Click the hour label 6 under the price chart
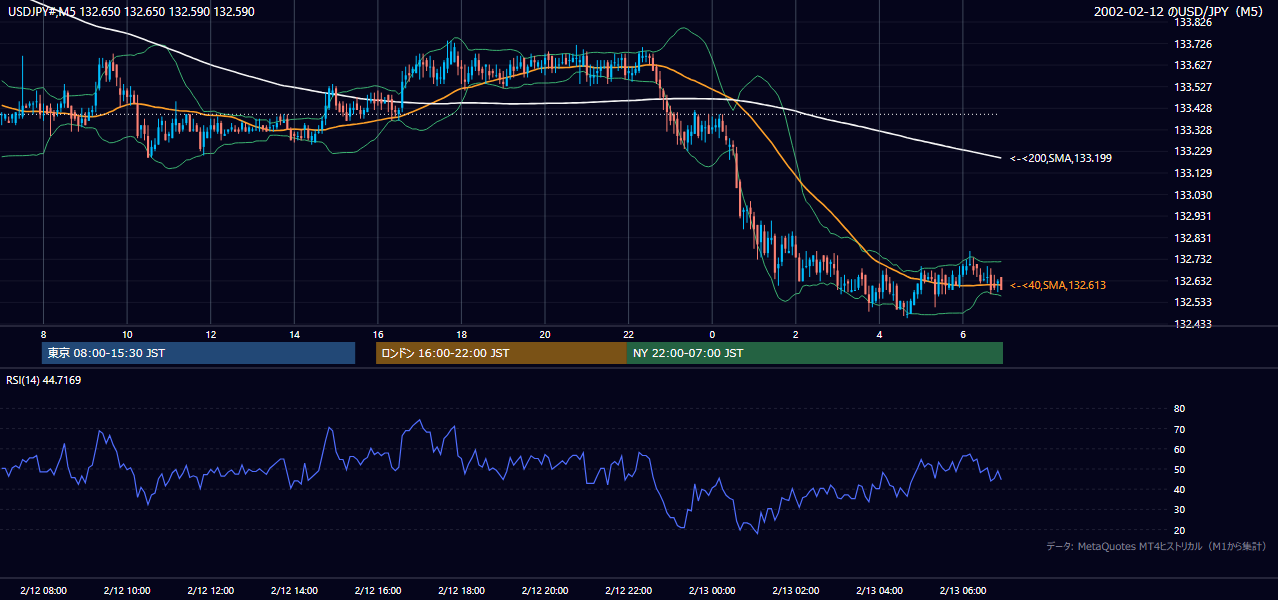Image resolution: width=1278 pixels, height=600 pixels. point(962,334)
